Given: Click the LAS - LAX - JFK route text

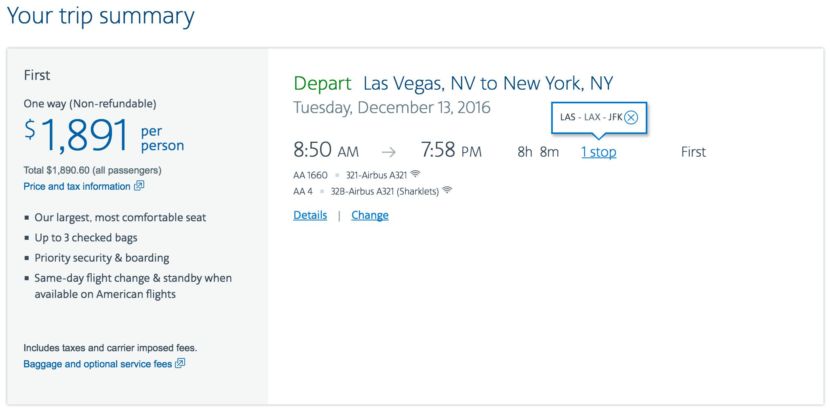Looking at the screenshot, I should [x=591, y=117].
